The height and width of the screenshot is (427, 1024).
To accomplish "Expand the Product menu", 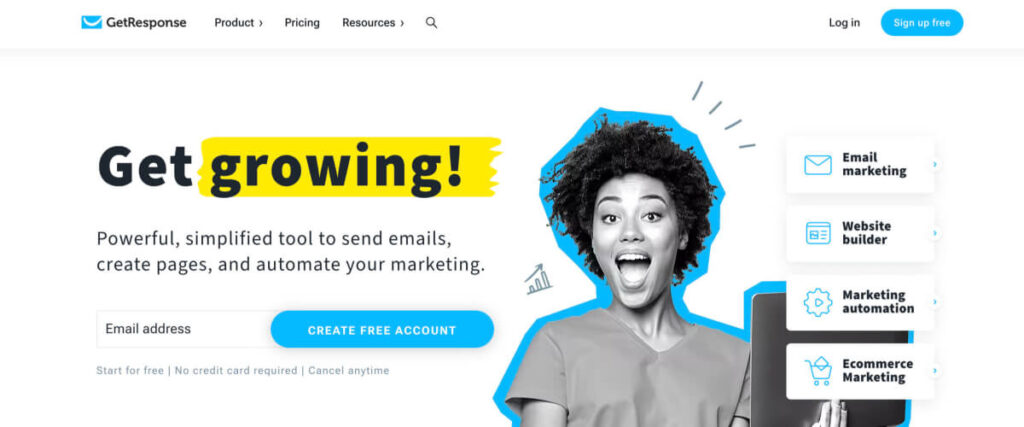I will [x=238, y=23].
